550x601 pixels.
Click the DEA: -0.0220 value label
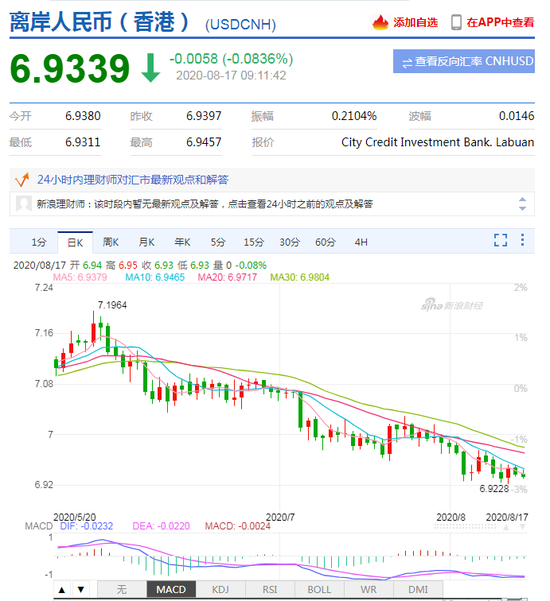161,526
